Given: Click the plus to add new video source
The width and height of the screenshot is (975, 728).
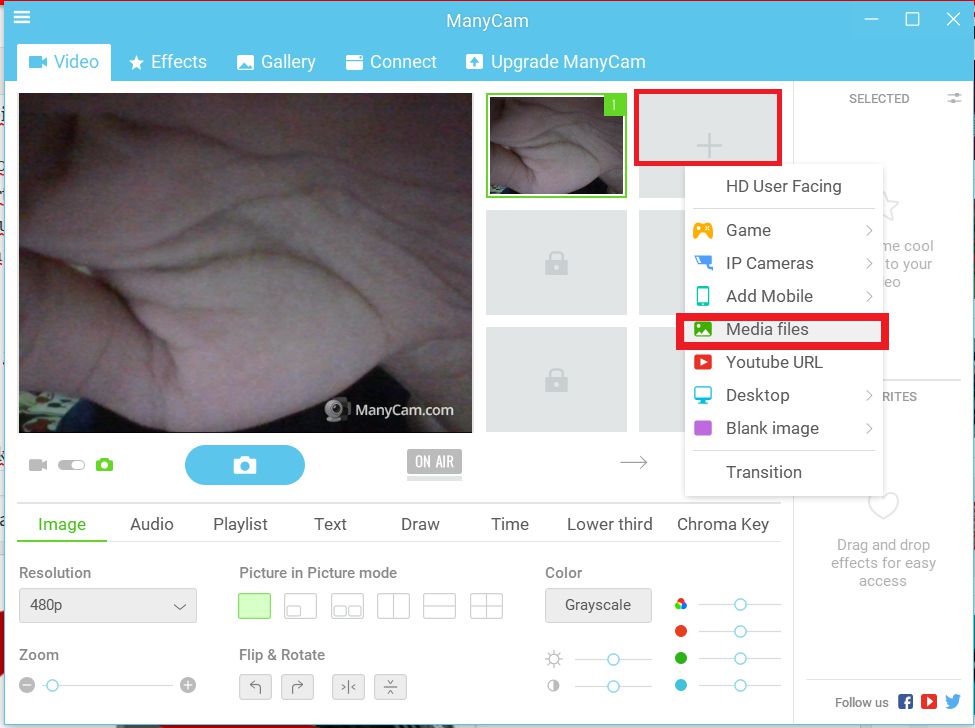Looking at the screenshot, I should (x=709, y=145).
